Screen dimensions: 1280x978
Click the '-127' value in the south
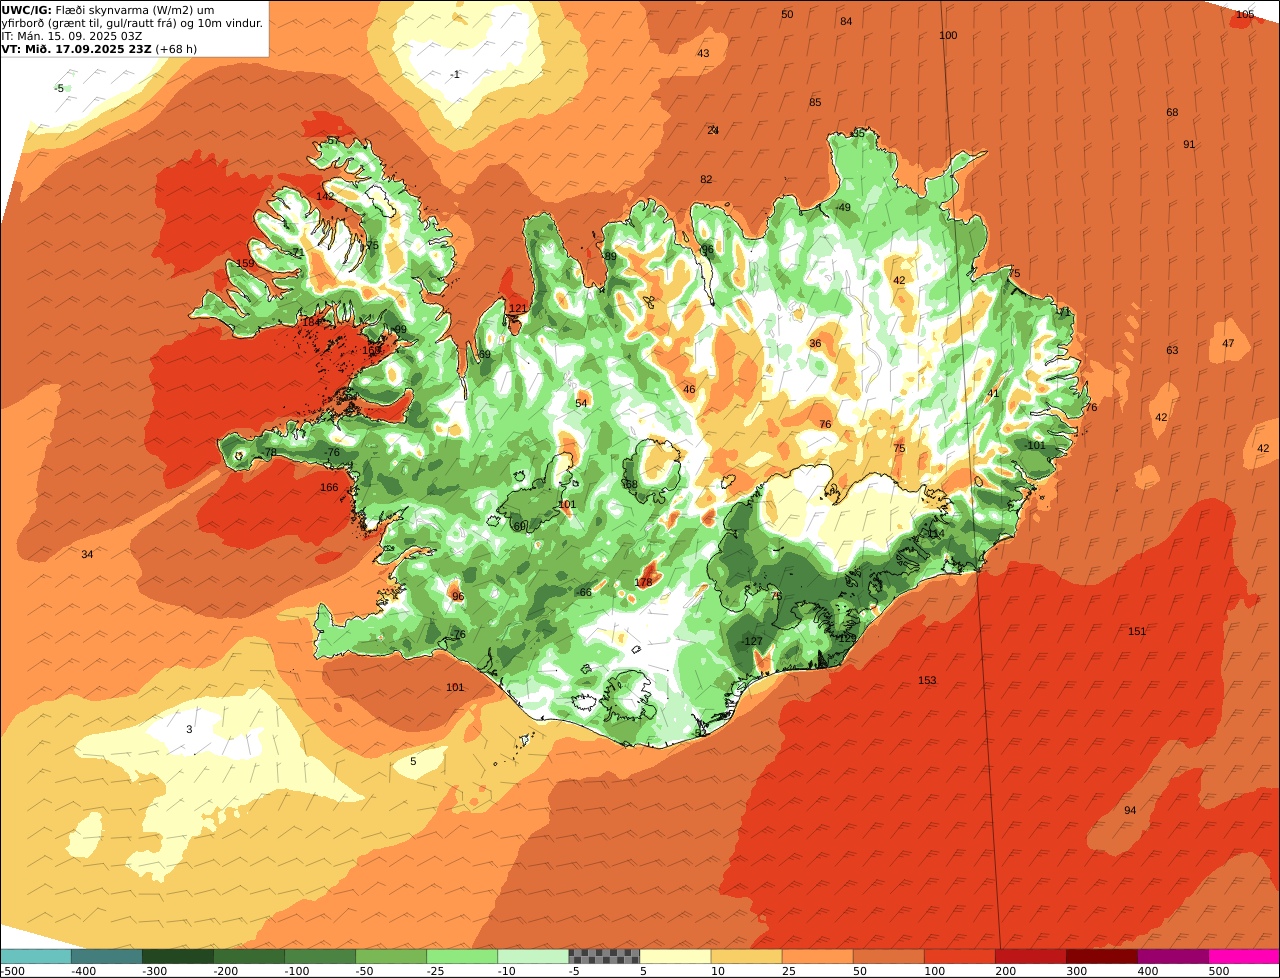click(752, 641)
